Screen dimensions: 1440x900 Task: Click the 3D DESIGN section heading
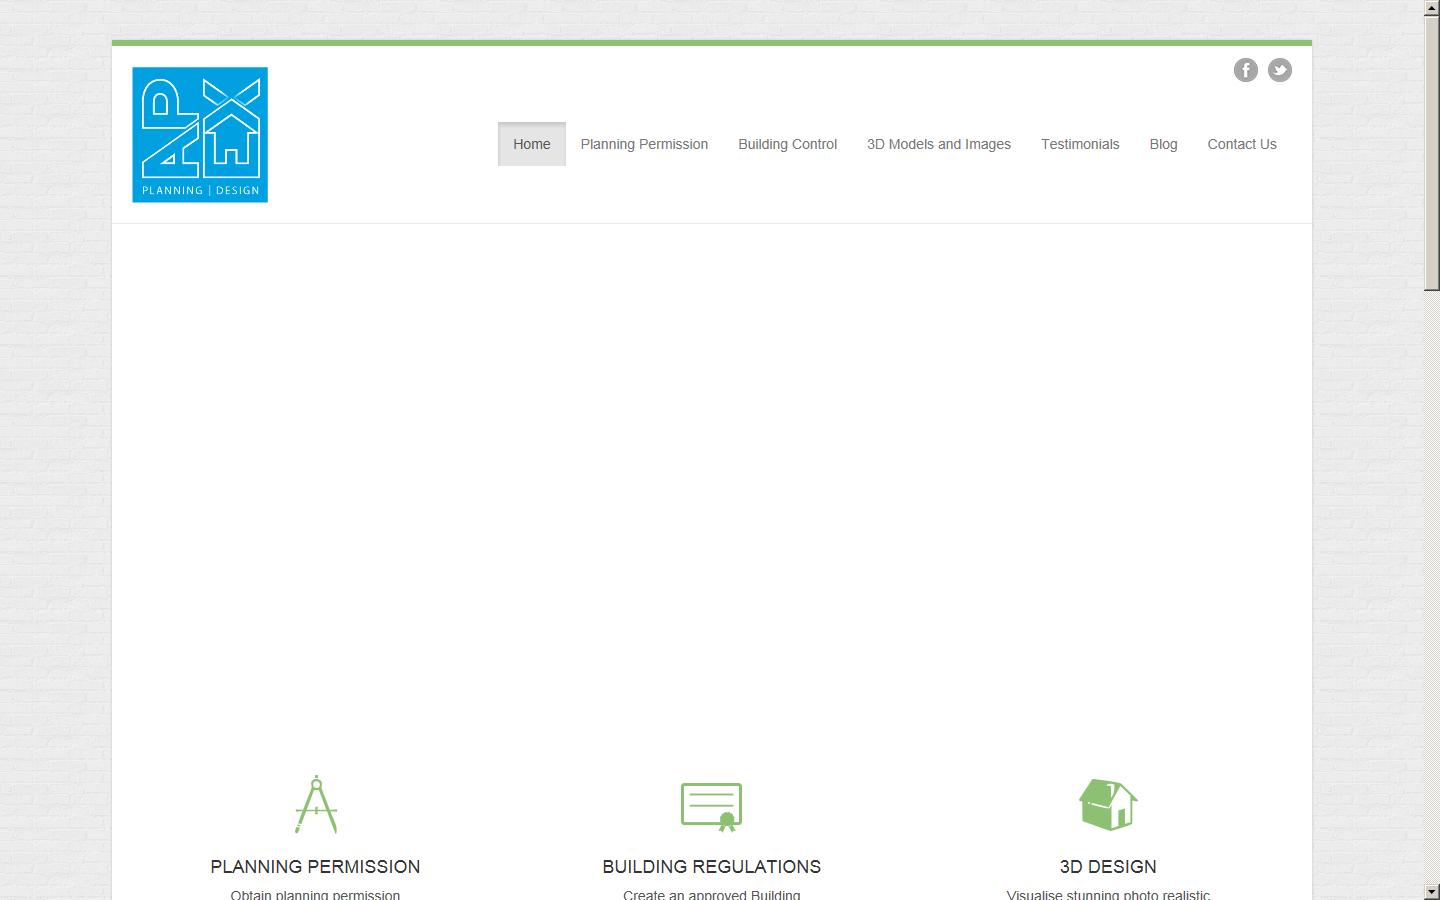click(1108, 867)
